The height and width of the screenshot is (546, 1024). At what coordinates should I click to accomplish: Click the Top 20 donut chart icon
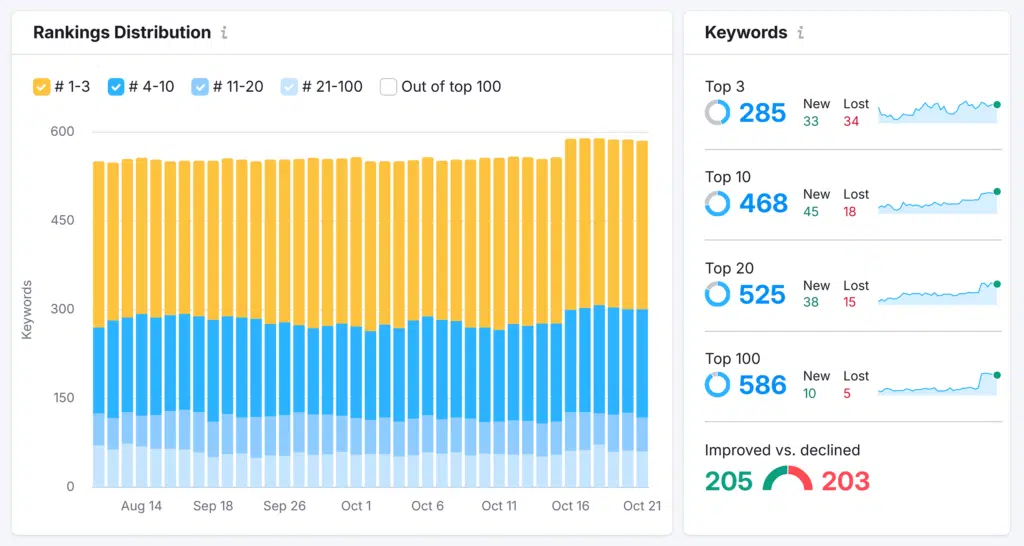click(717, 294)
